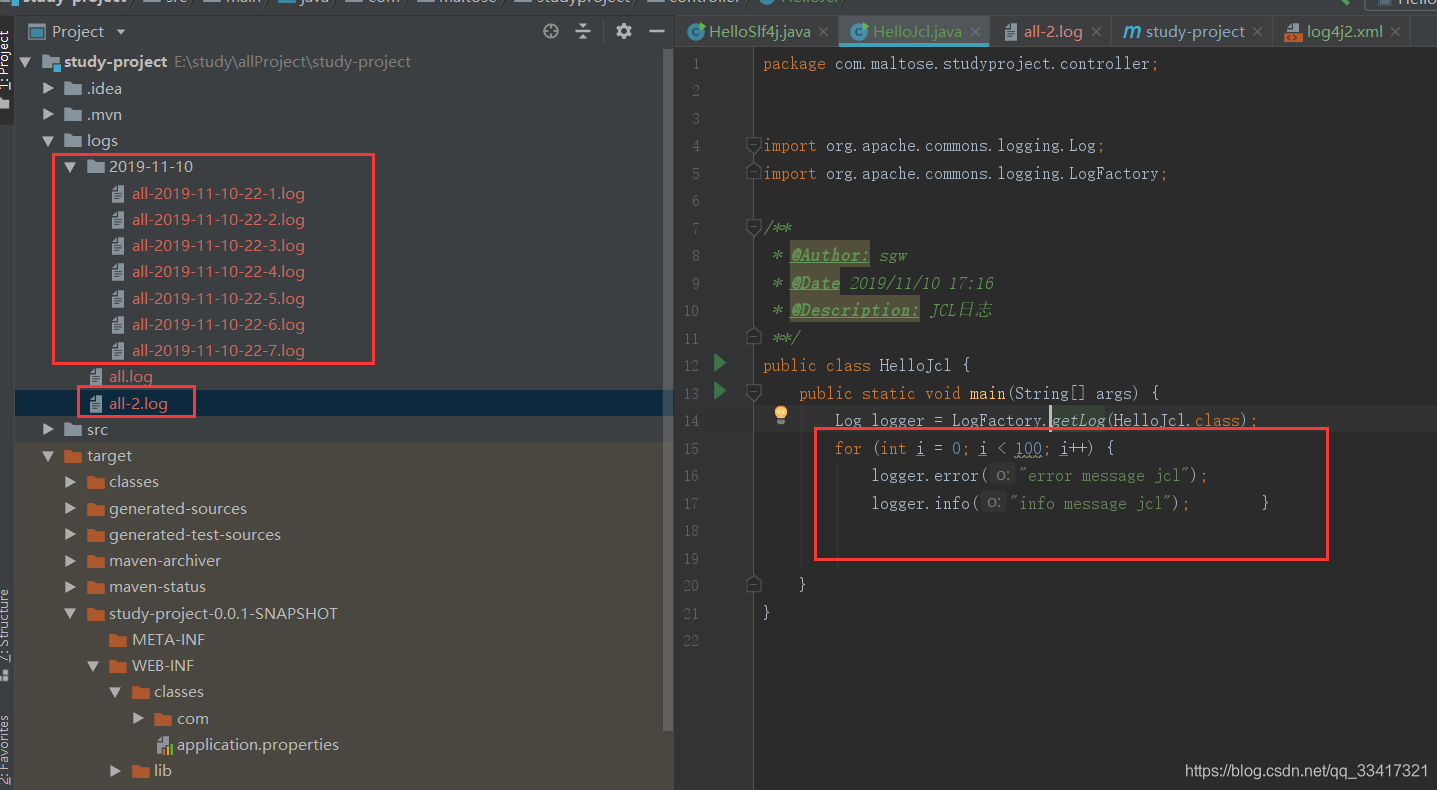Expand the .mvn folder
This screenshot has height=790, width=1437.
click(48, 114)
